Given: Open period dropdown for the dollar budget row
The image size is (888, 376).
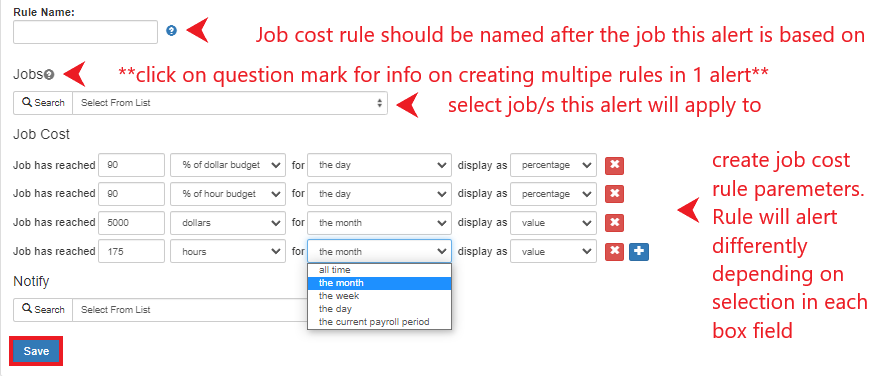Looking at the screenshot, I should [379, 165].
